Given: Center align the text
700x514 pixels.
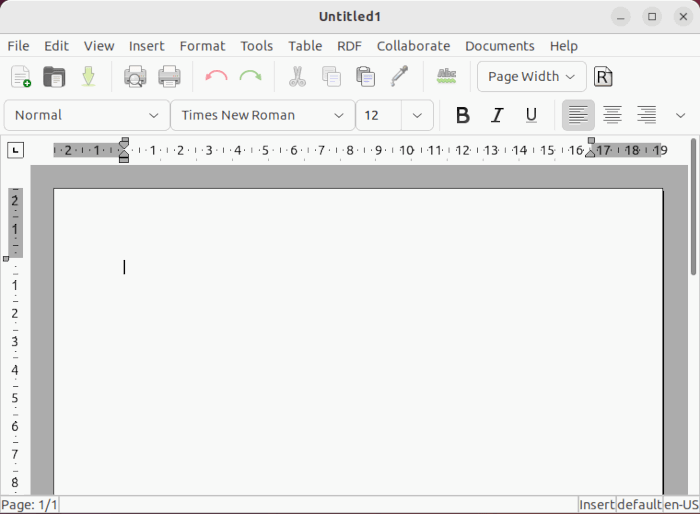Looking at the screenshot, I should (x=612, y=115).
